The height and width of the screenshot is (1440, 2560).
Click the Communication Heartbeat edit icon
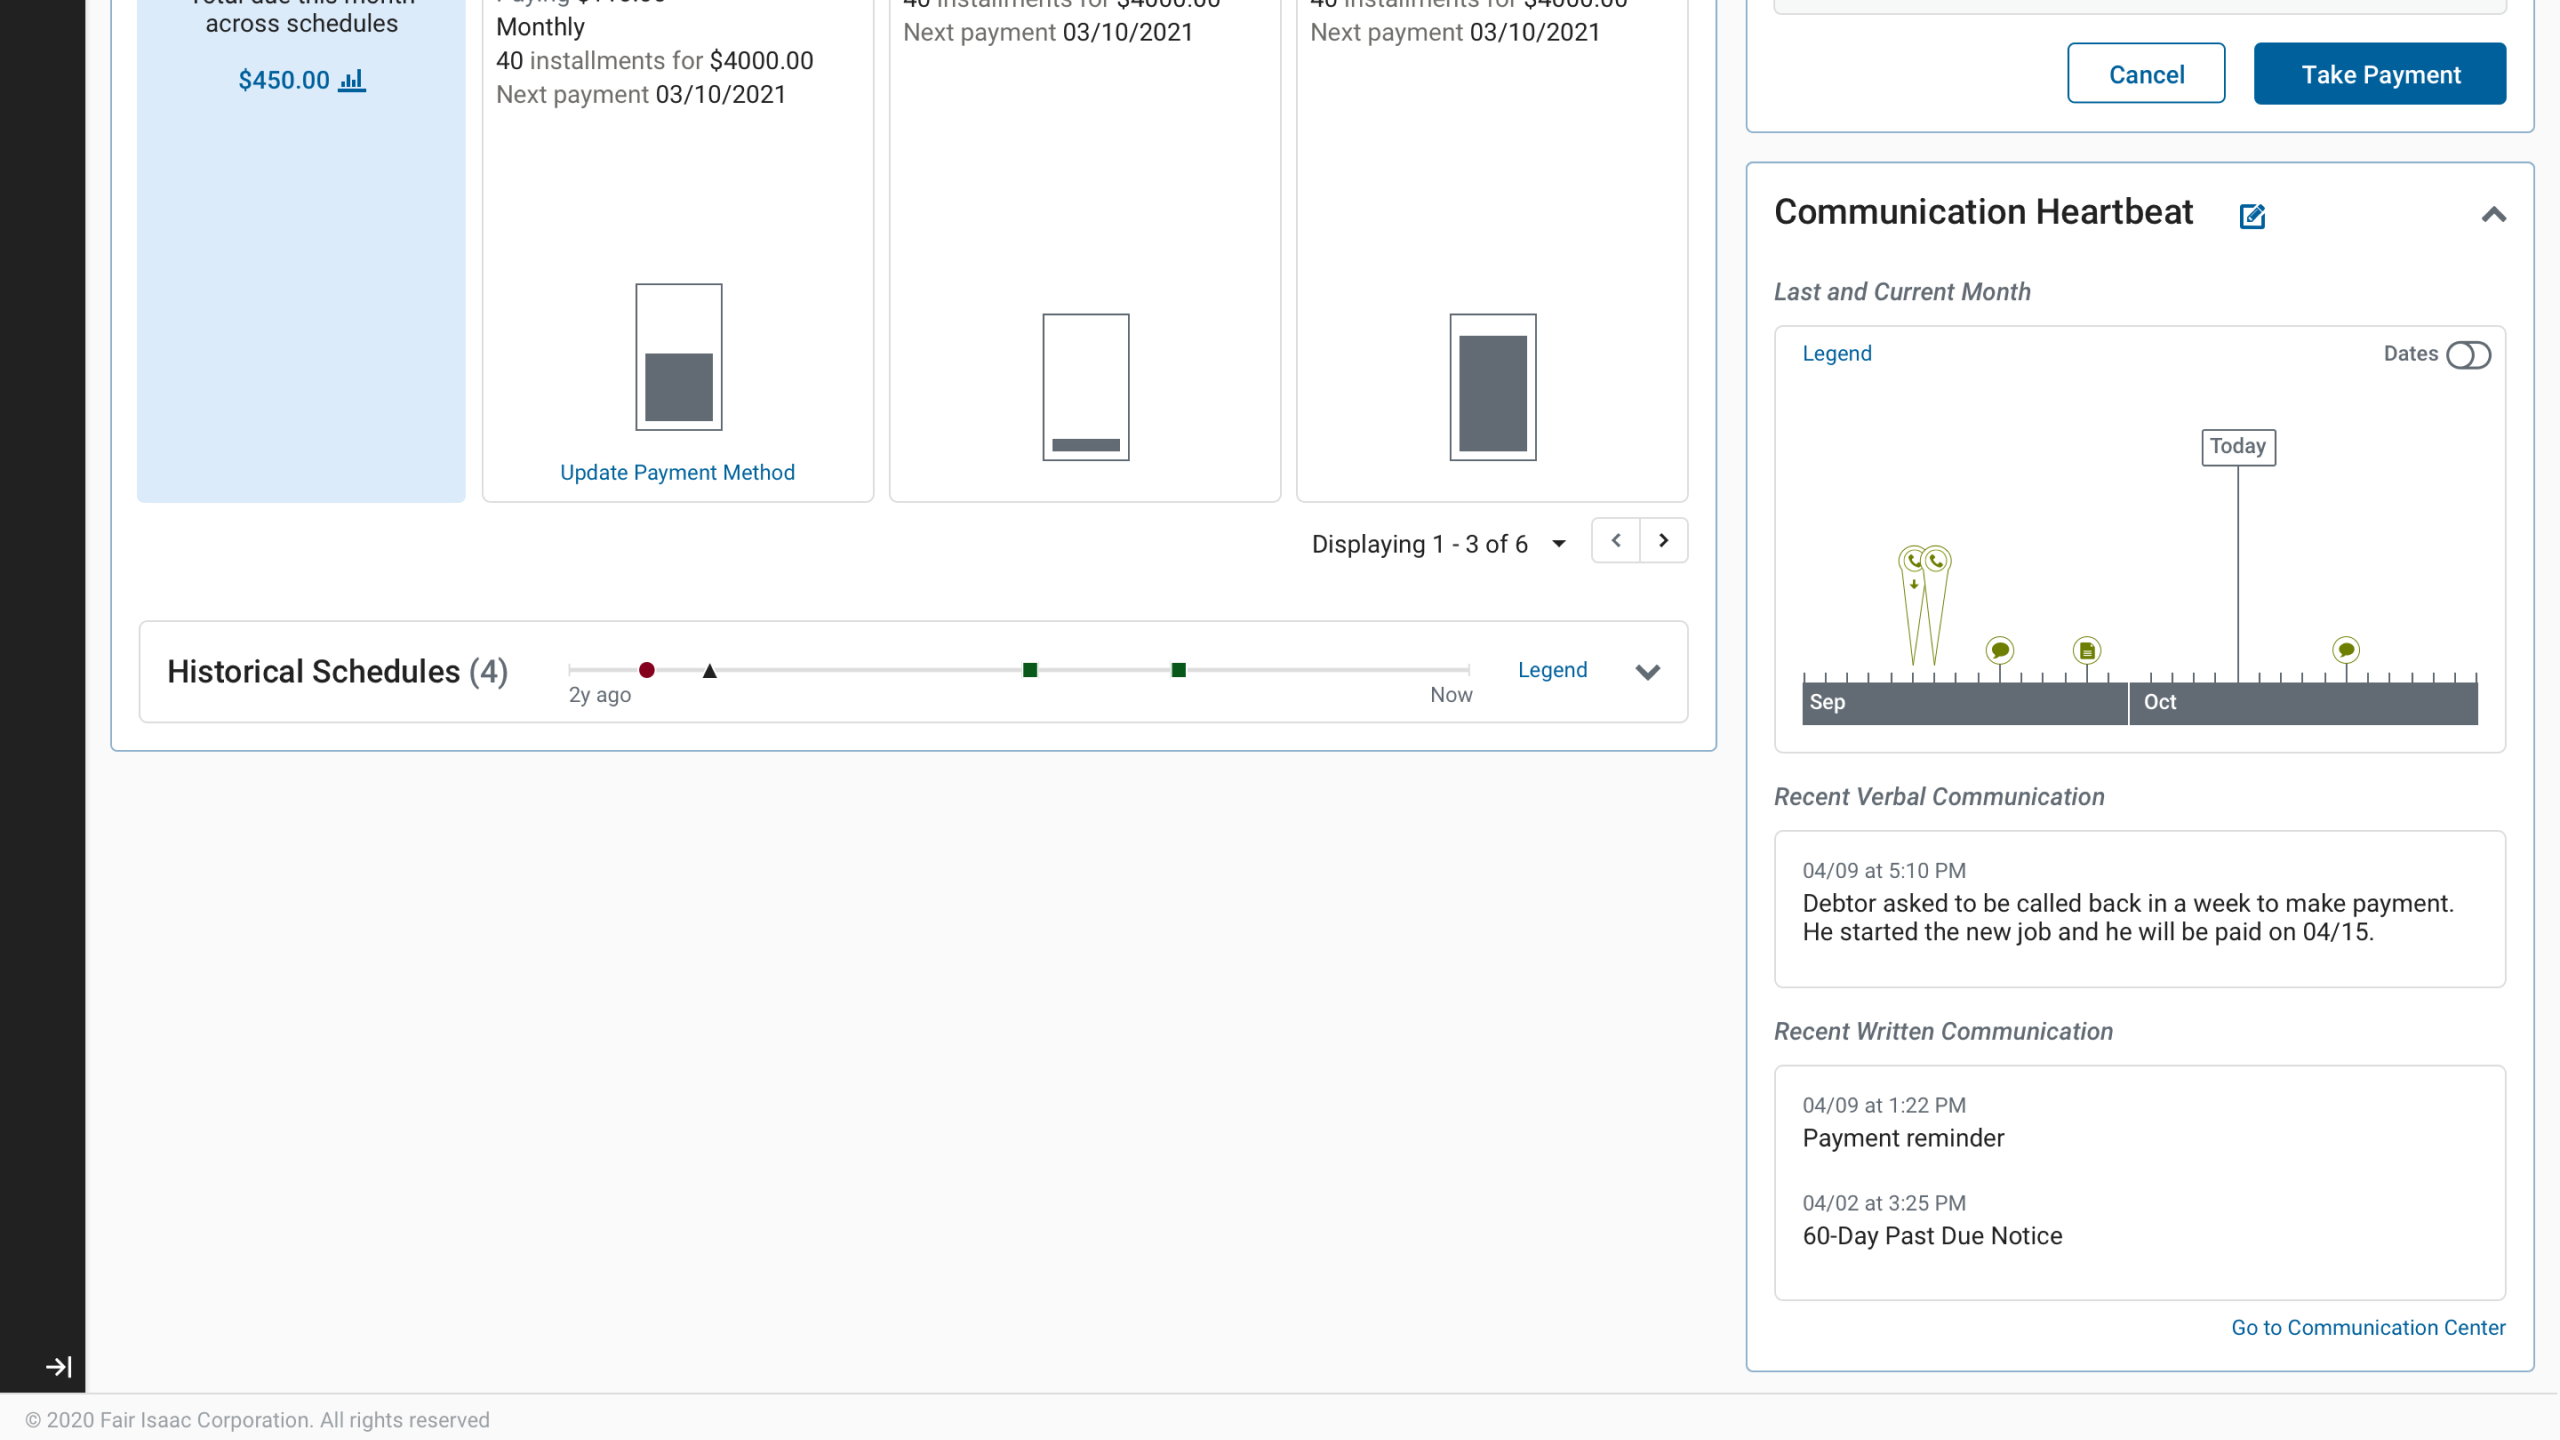(2252, 216)
